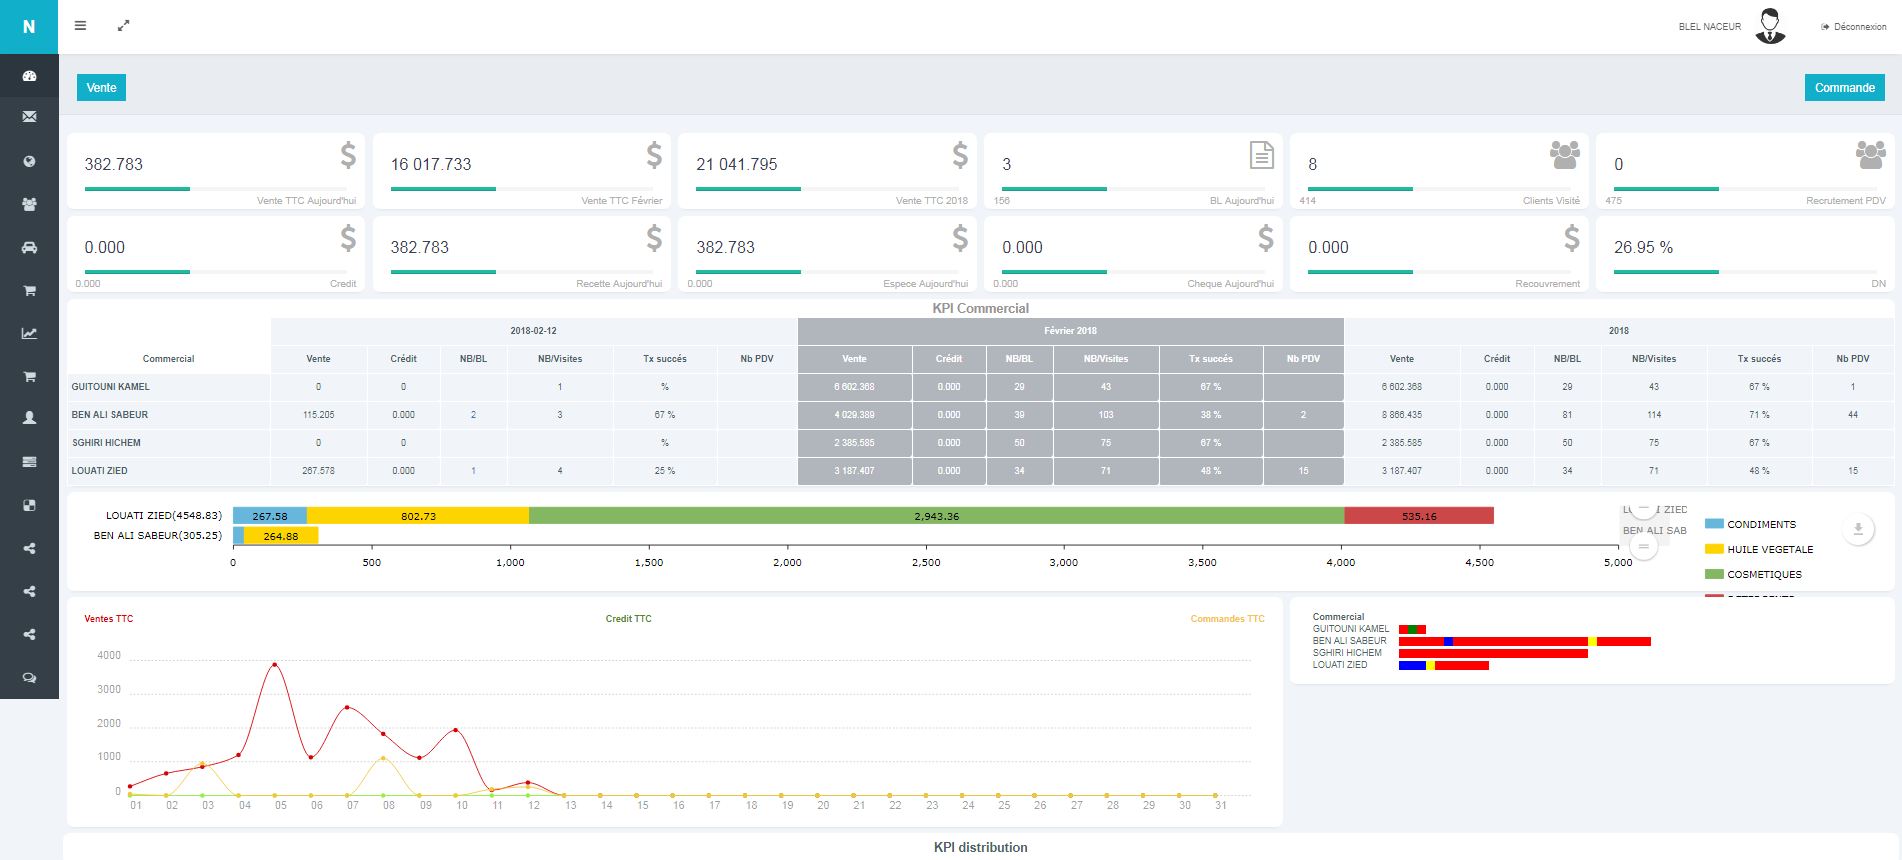The width and height of the screenshot is (1902, 860).
Task: Click cart icon just below the car icon
Action: point(29,290)
